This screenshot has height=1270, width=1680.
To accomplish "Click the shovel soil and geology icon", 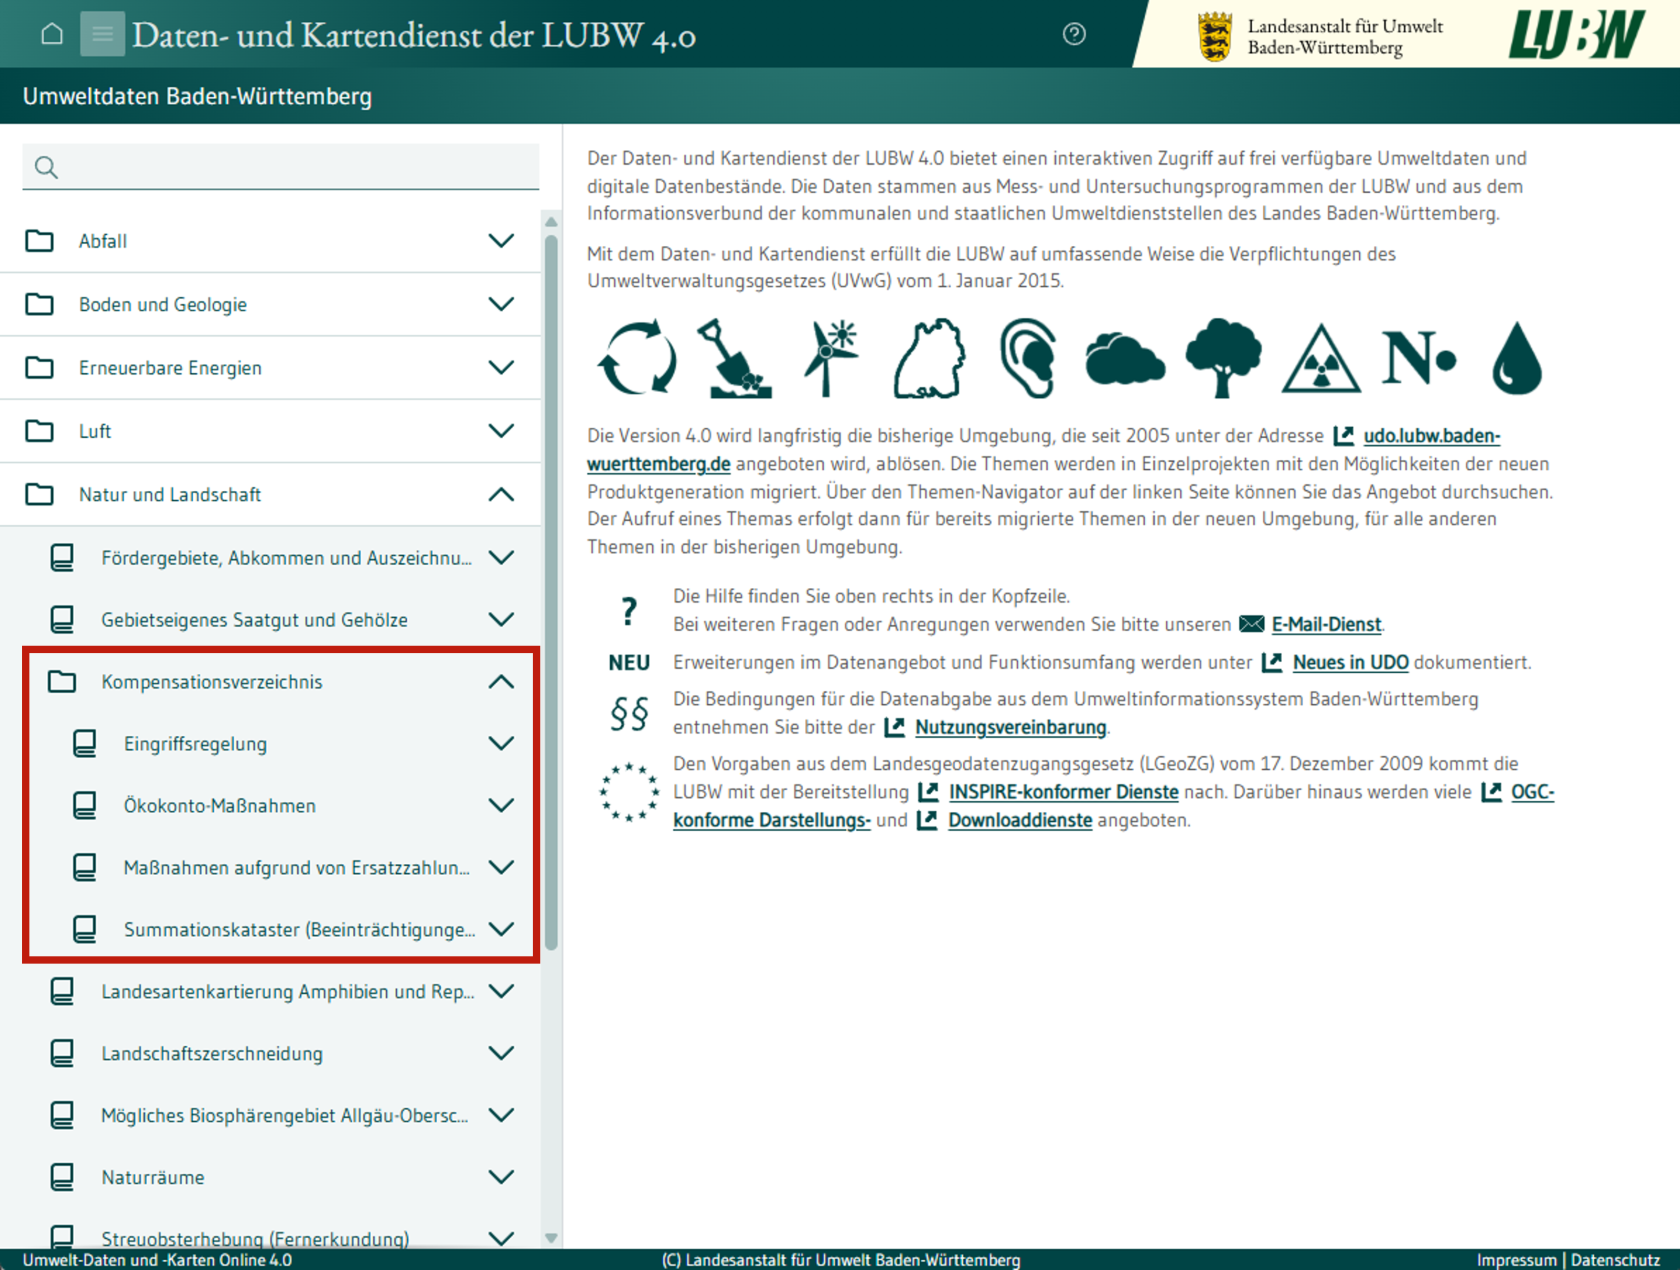I will point(734,358).
